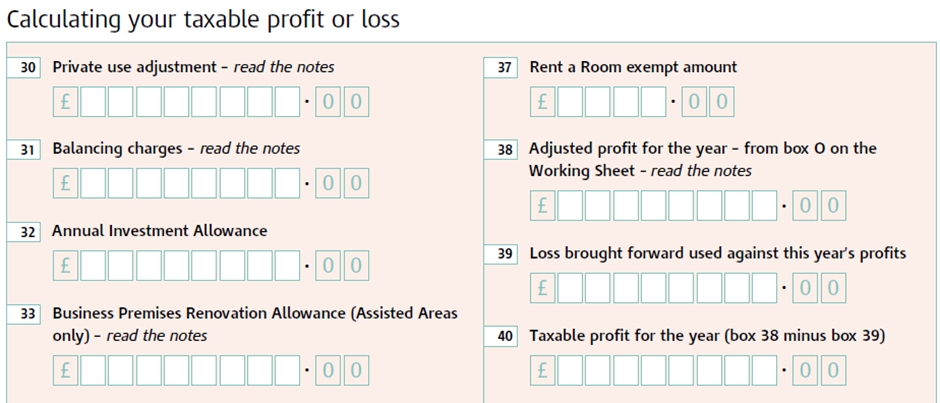Image resolution: width=940 pixels, height=403 pixels.
Task: Click the Balancing charges pounds entry field
Action: (190, 184)
